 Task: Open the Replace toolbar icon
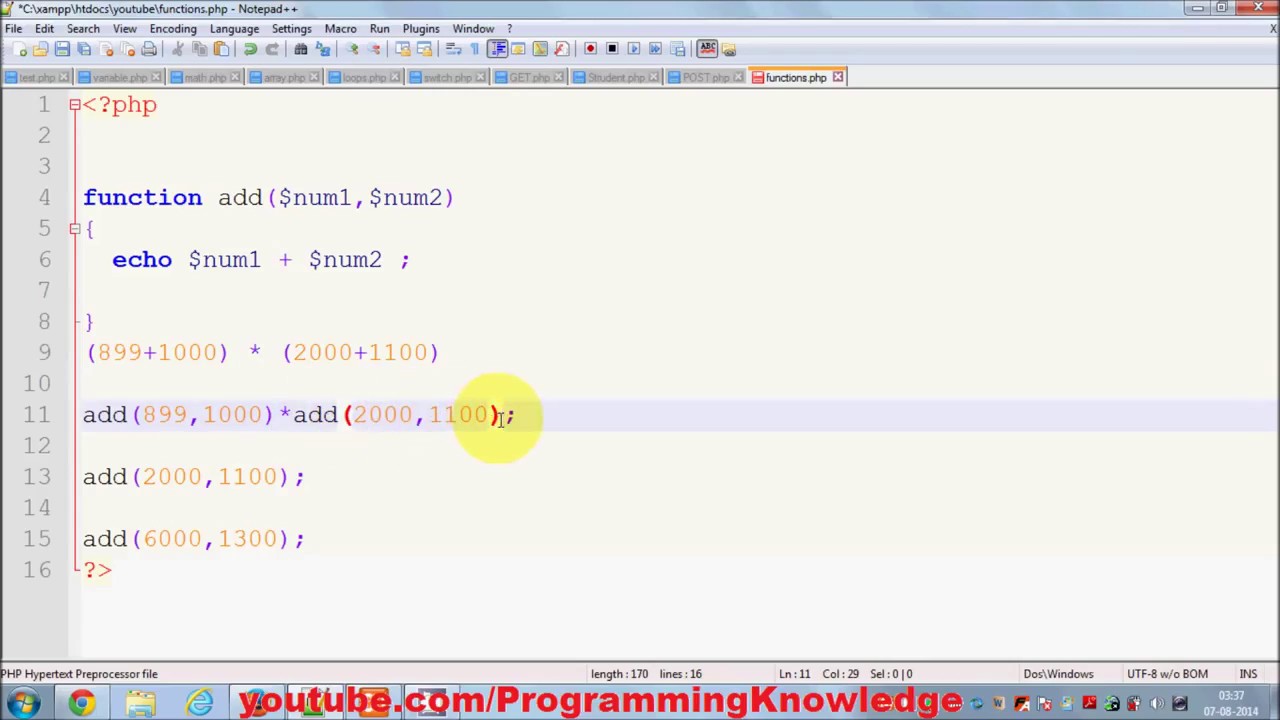point(323,49)
